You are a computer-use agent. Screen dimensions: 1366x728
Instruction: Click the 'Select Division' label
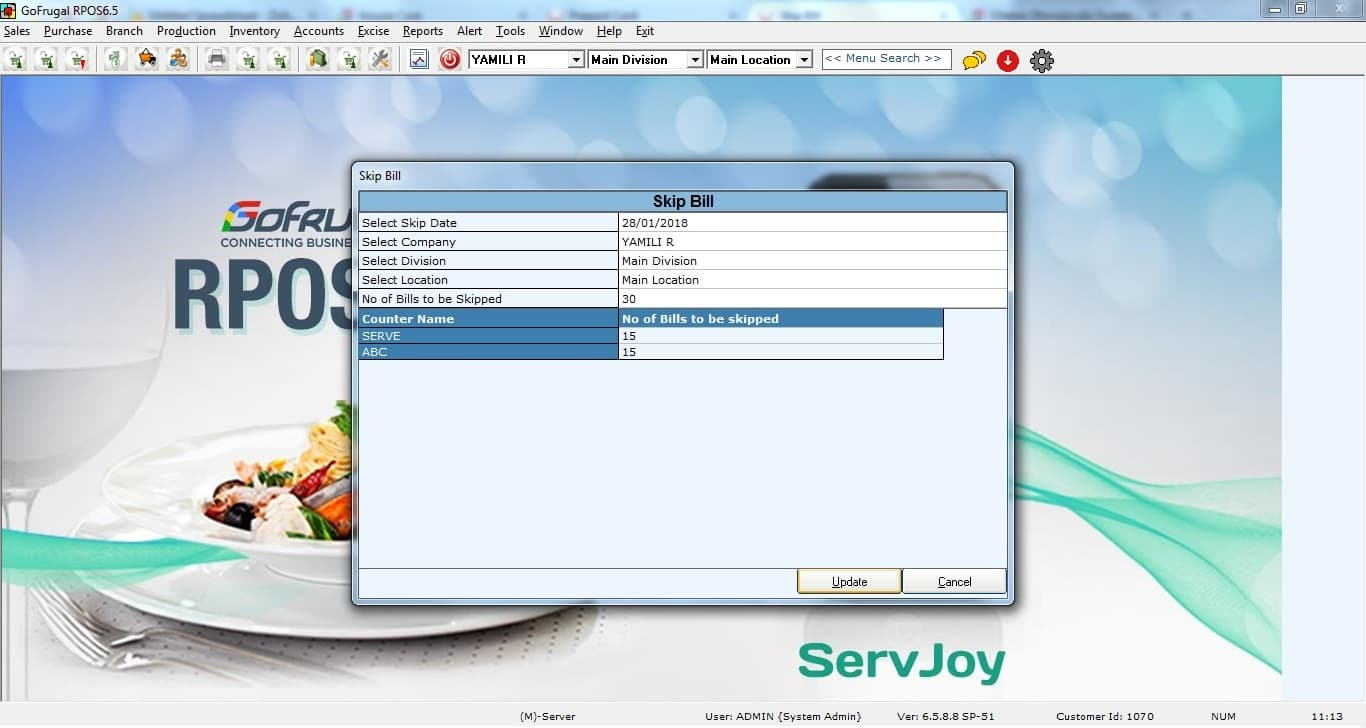404,261
